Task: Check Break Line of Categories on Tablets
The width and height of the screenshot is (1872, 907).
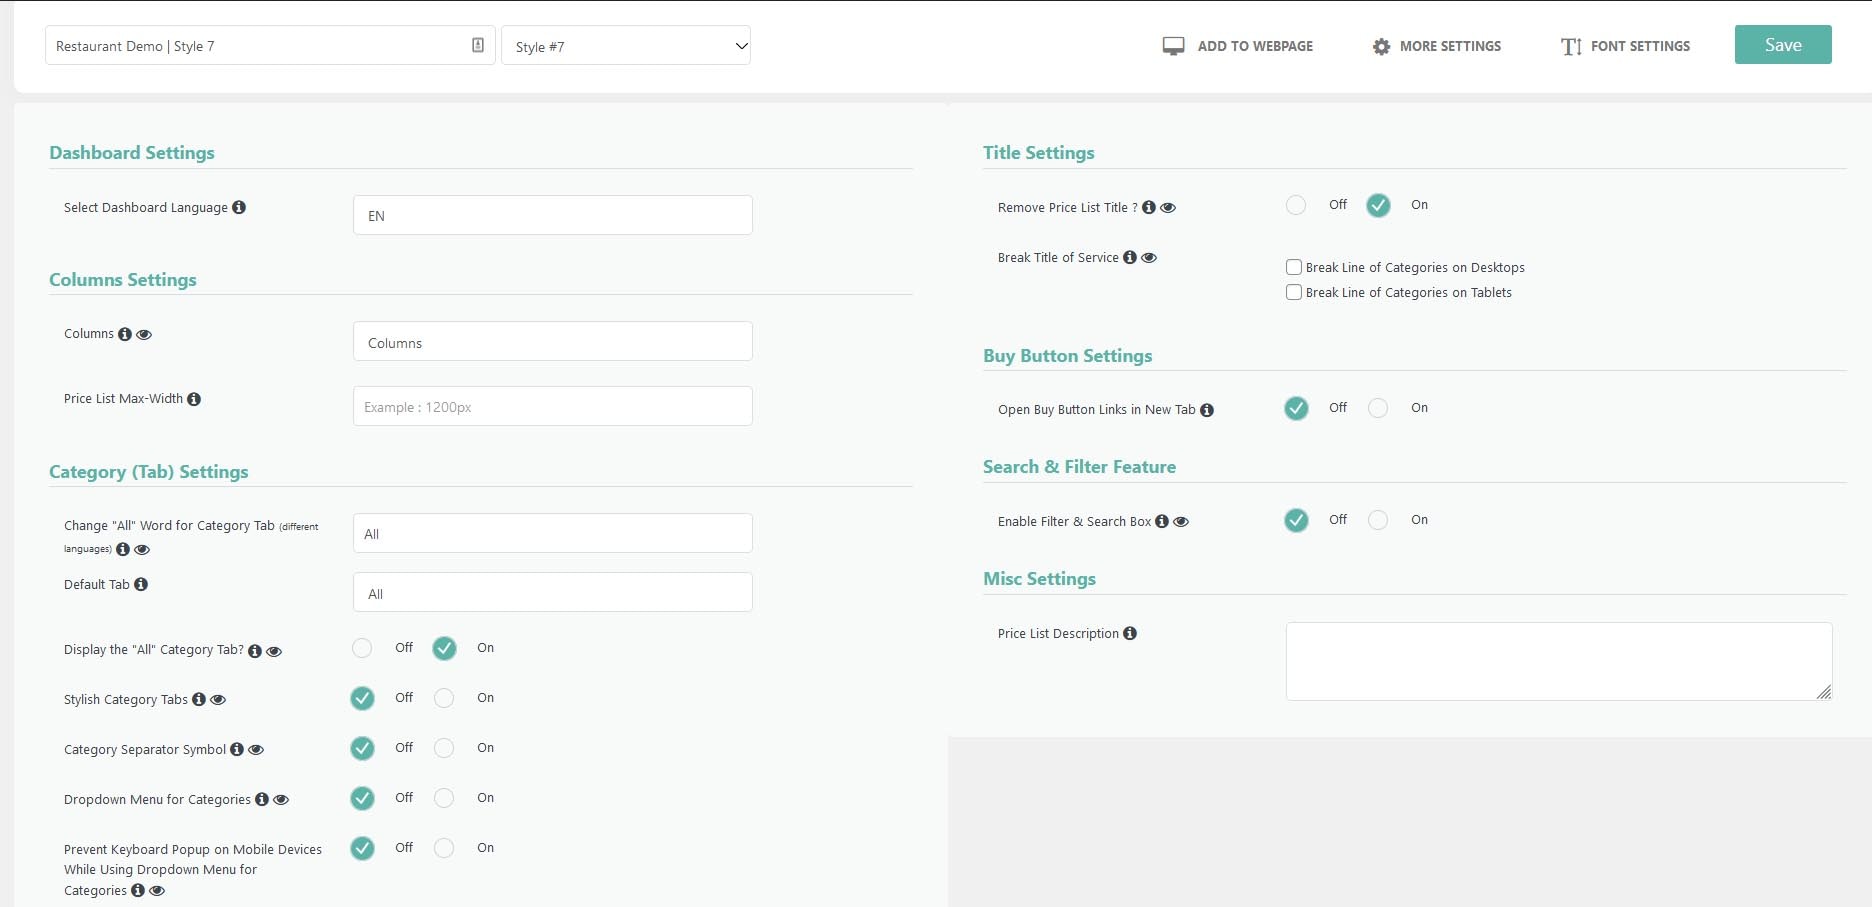Action: click(1294, 292)
